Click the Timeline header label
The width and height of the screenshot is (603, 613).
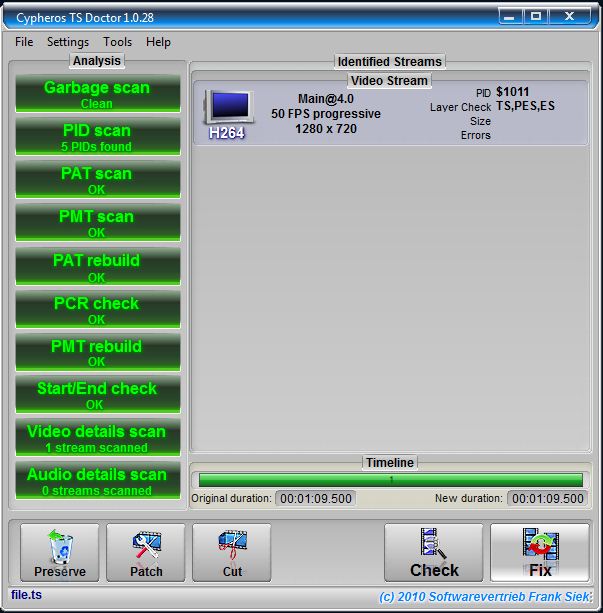click(389, 462)
